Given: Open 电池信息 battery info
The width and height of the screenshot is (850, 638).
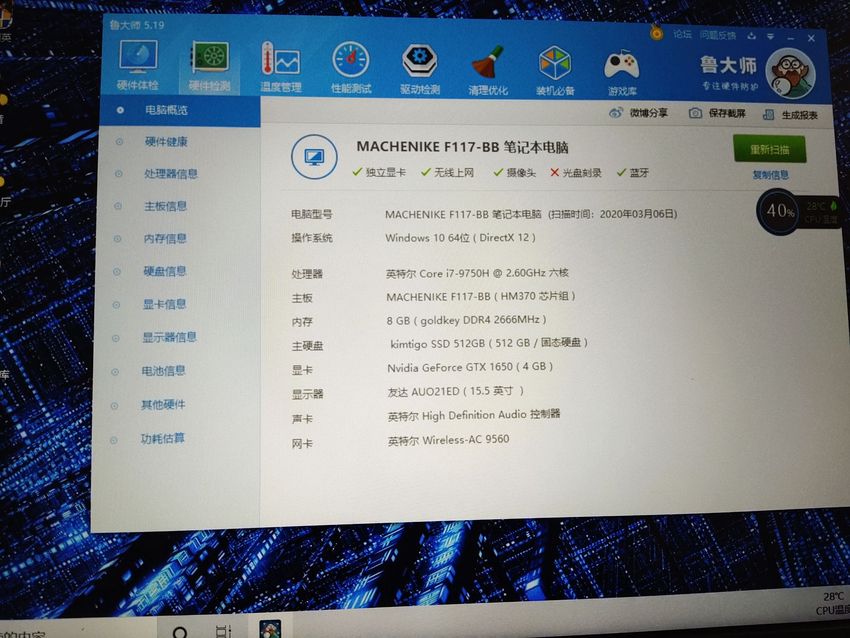Looking at the screenshot, I should (163, 371).
